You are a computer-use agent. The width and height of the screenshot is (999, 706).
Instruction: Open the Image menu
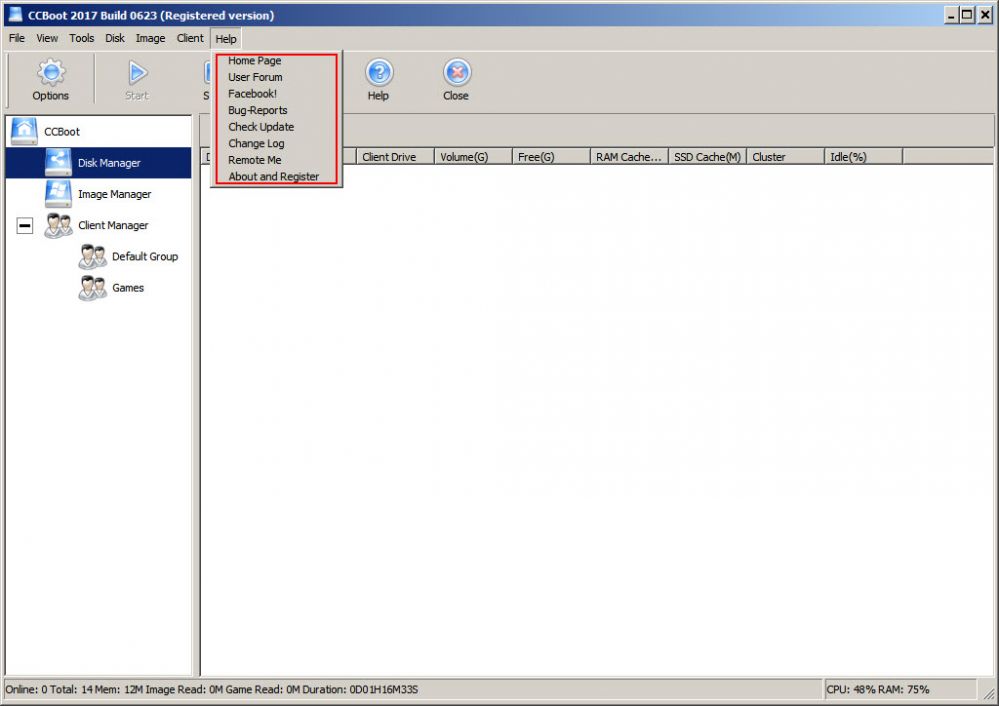pos(150,38)
